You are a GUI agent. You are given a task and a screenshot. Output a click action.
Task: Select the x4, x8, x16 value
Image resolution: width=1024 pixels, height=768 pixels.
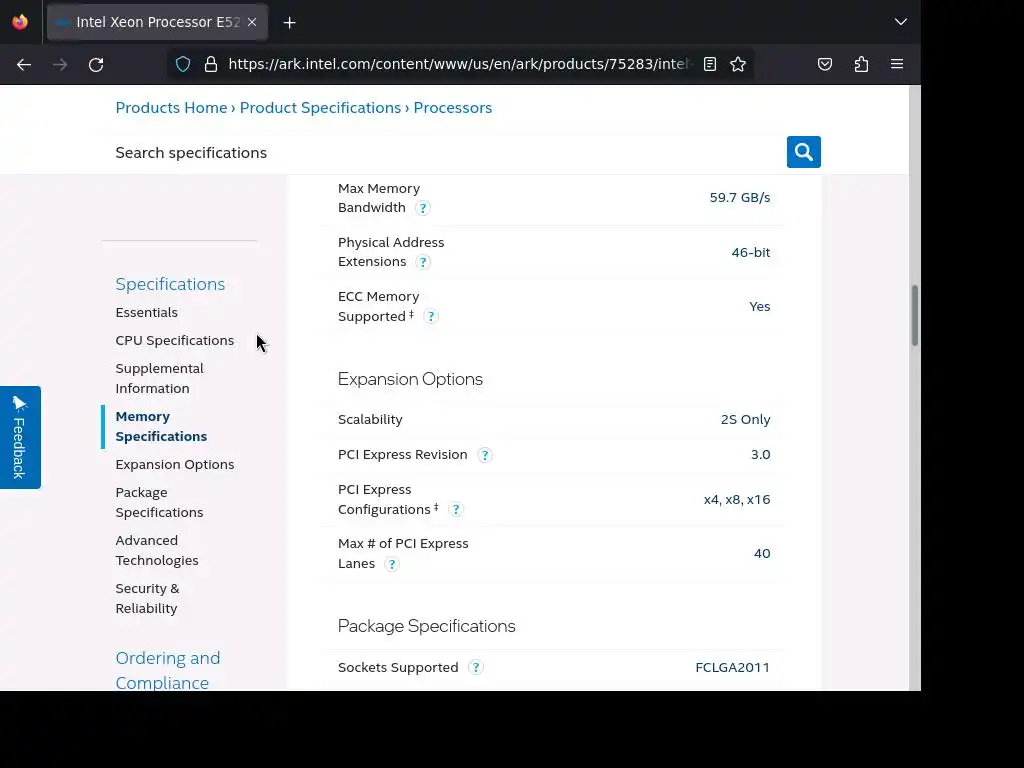737,500
